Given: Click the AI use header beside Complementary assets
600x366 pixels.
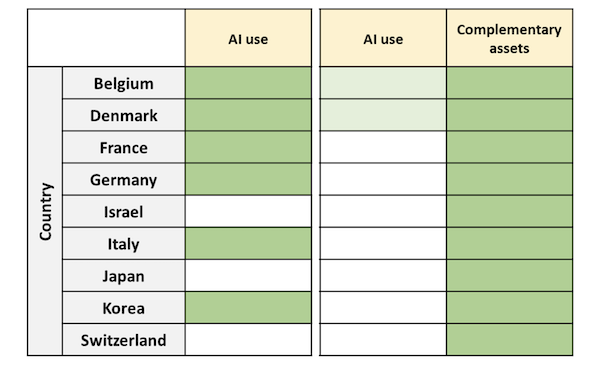Looking at the screenshot, I should click(383, 38).
